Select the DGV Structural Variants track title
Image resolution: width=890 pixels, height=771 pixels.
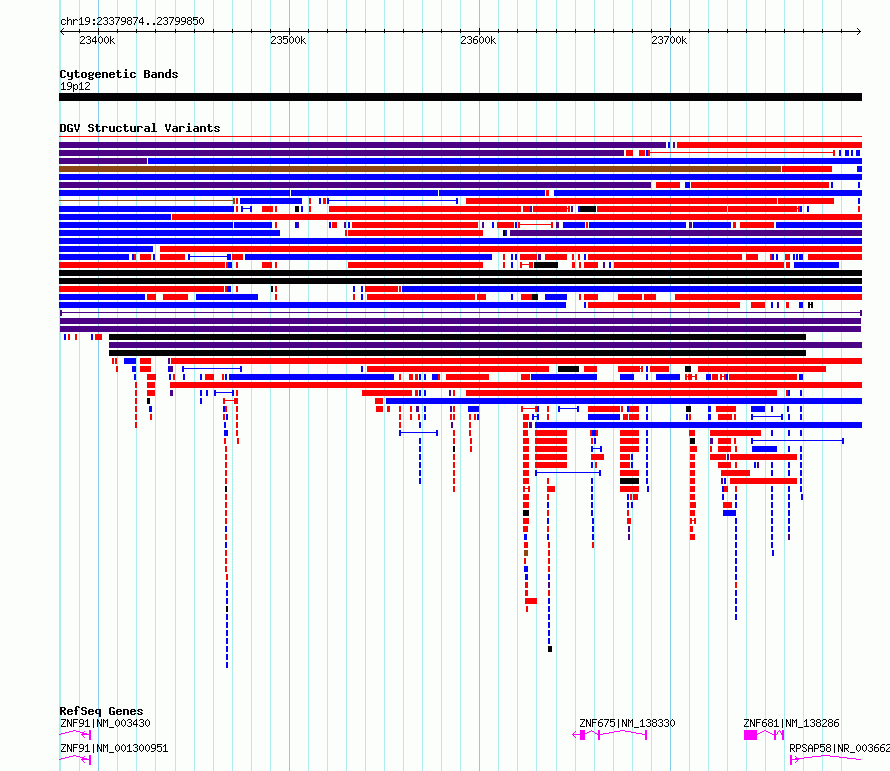click(x=139, y=128)
